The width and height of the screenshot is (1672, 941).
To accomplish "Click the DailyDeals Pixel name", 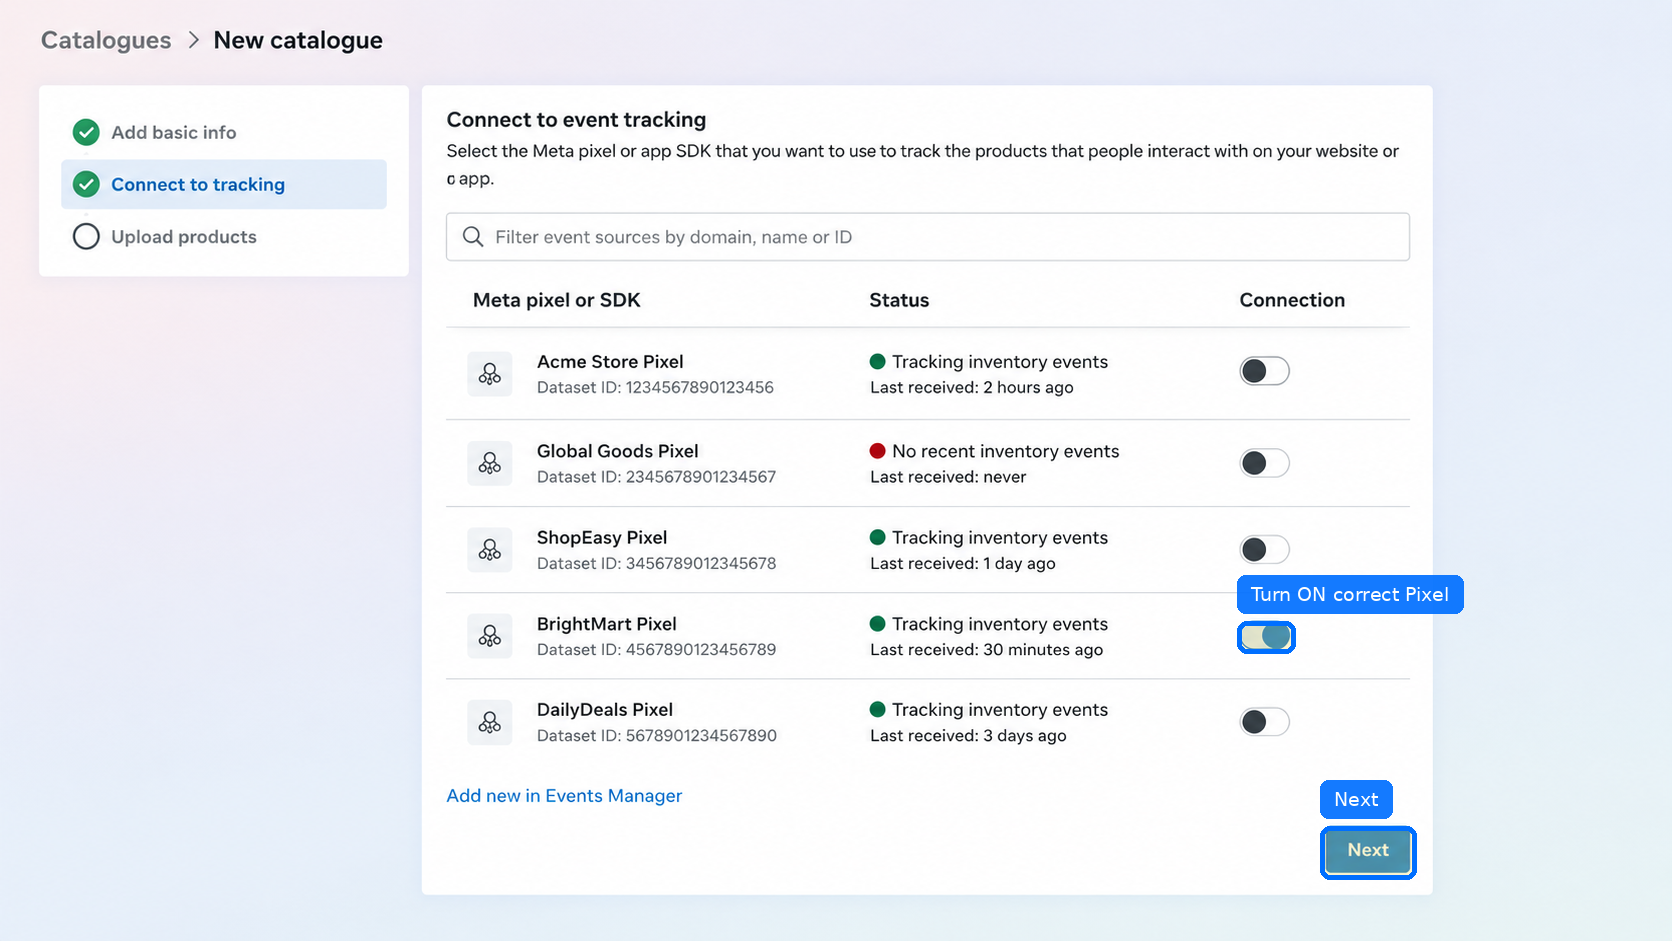I will pyautogui.click(x=605, y=710).
